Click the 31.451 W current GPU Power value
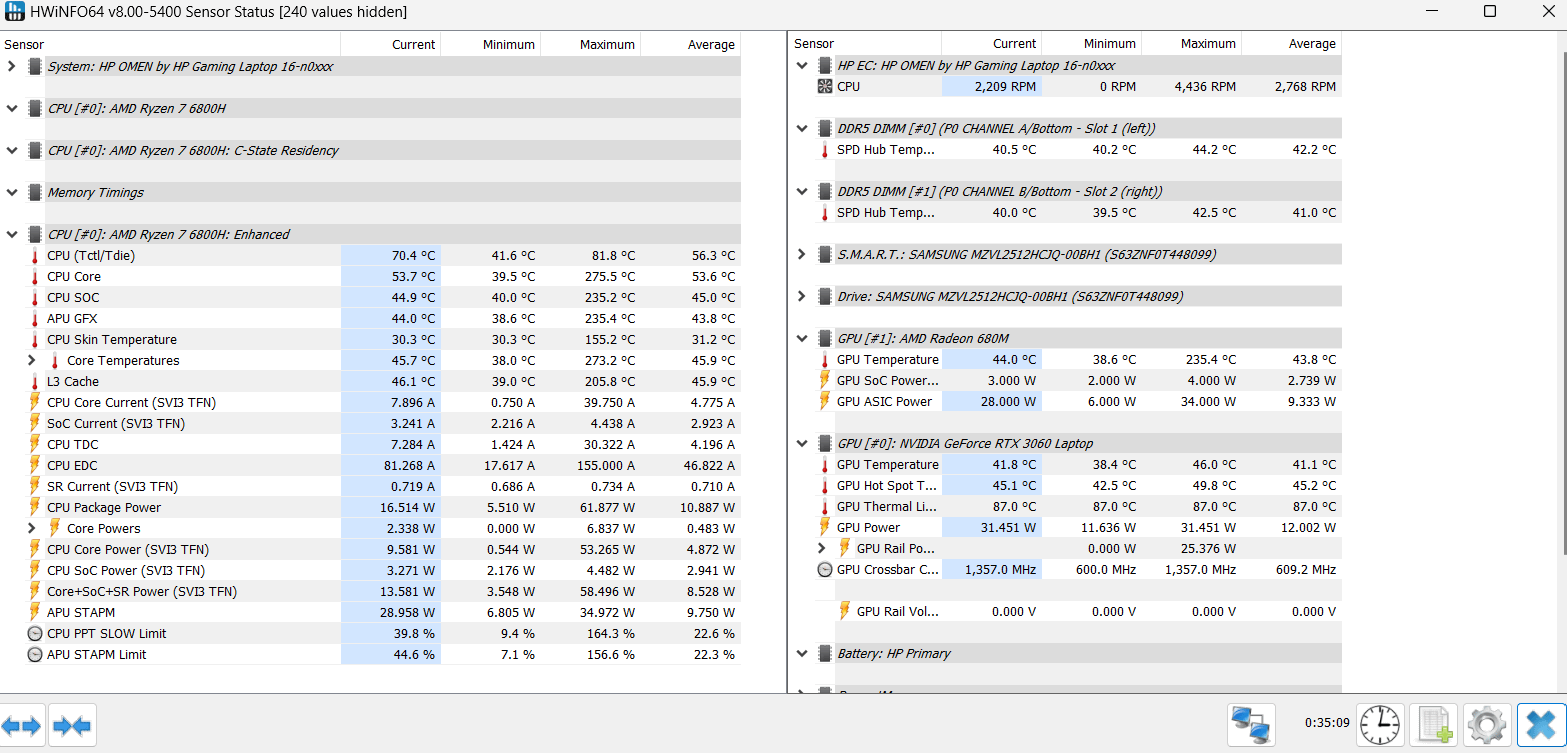 [1003, 528]
